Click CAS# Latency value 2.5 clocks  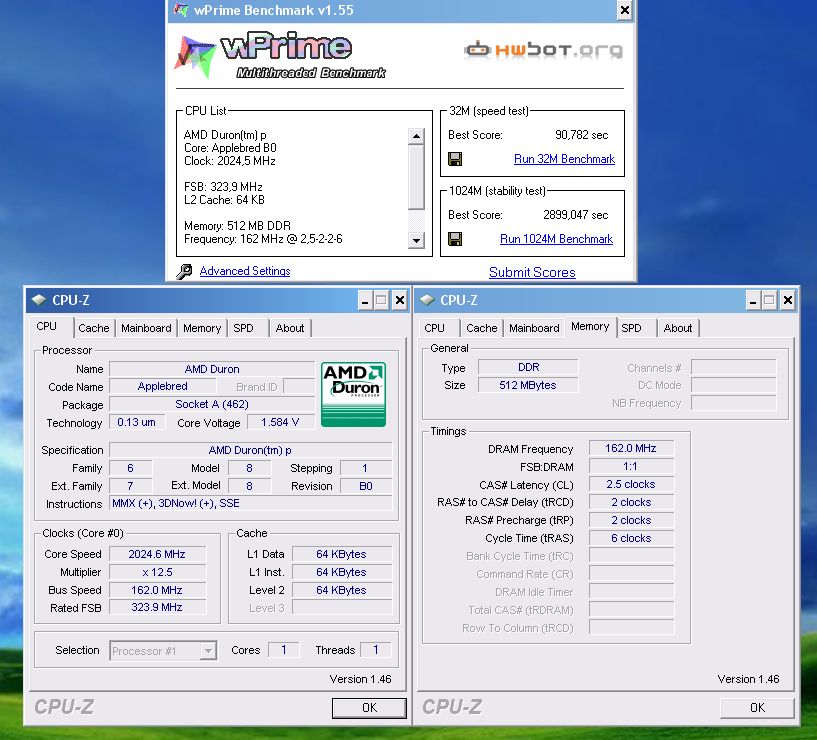tap(631, 484)
